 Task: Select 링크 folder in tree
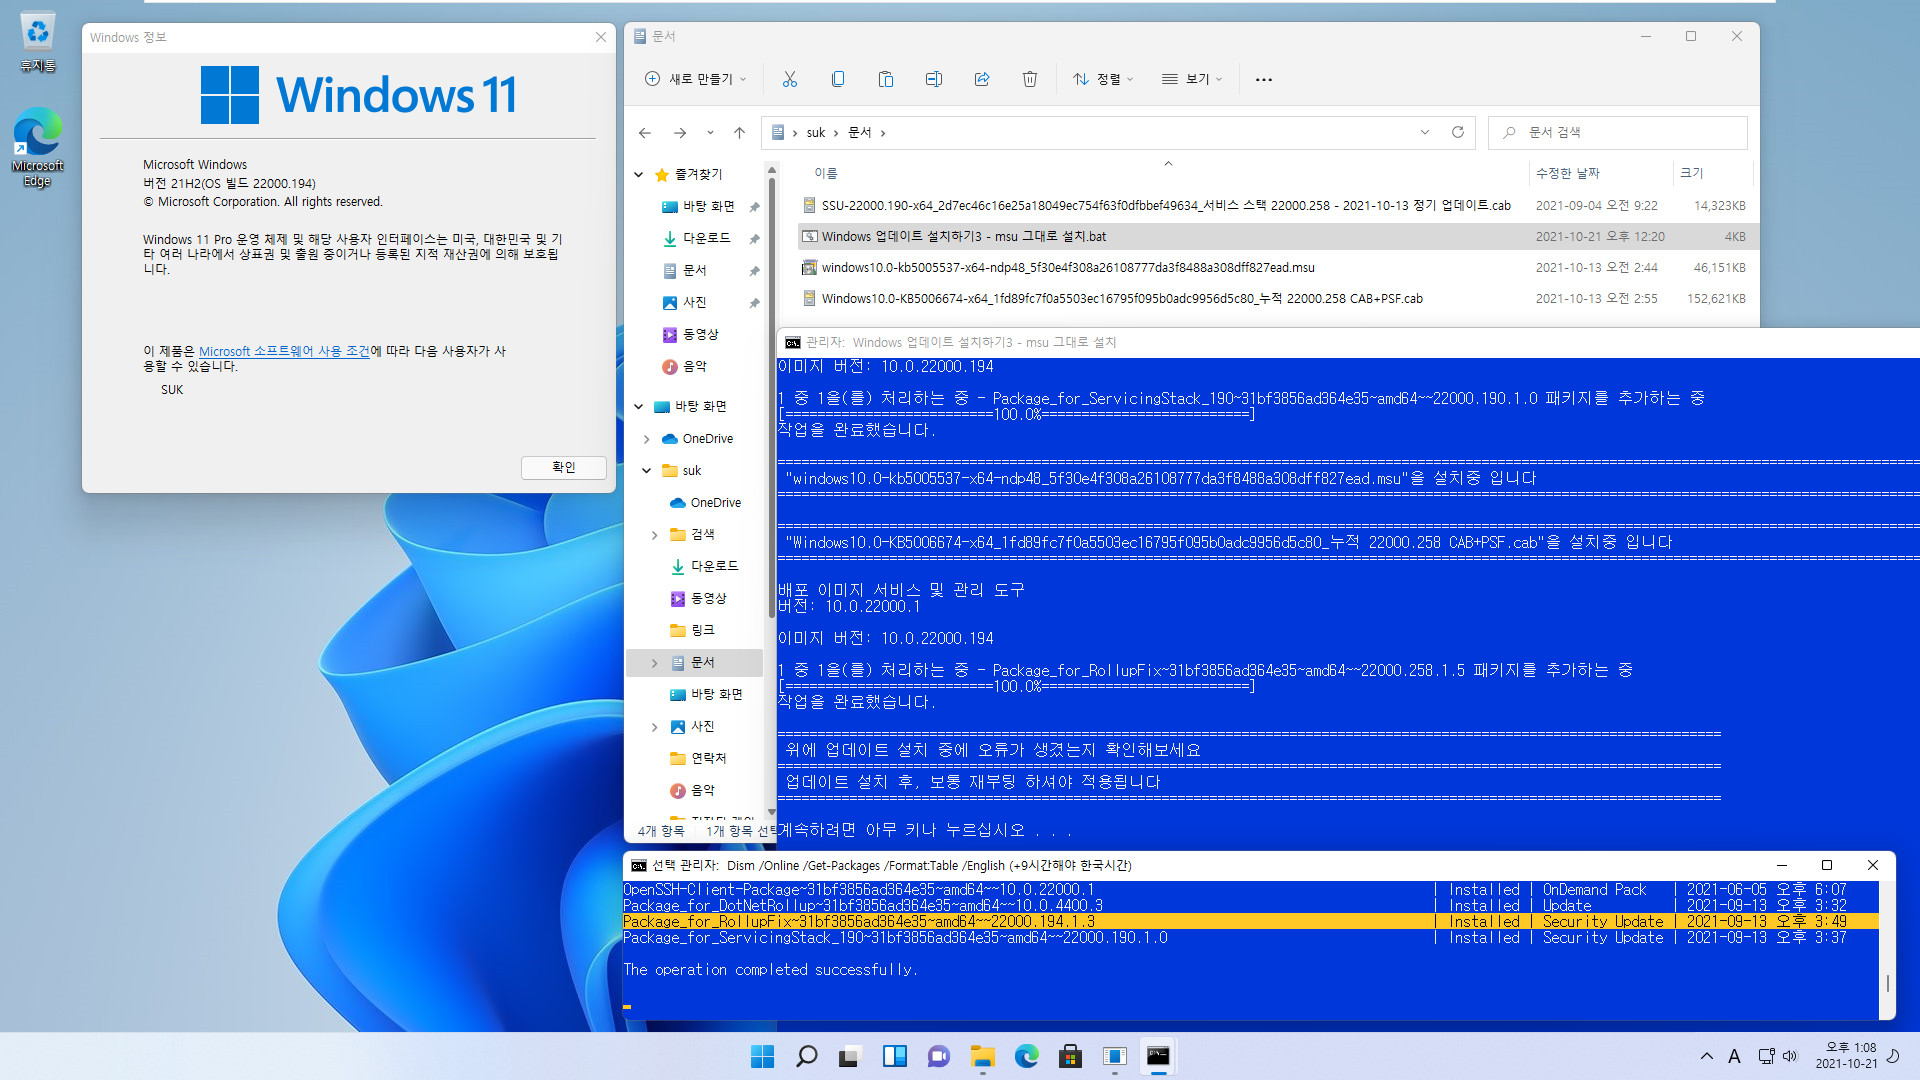point(693,630)
